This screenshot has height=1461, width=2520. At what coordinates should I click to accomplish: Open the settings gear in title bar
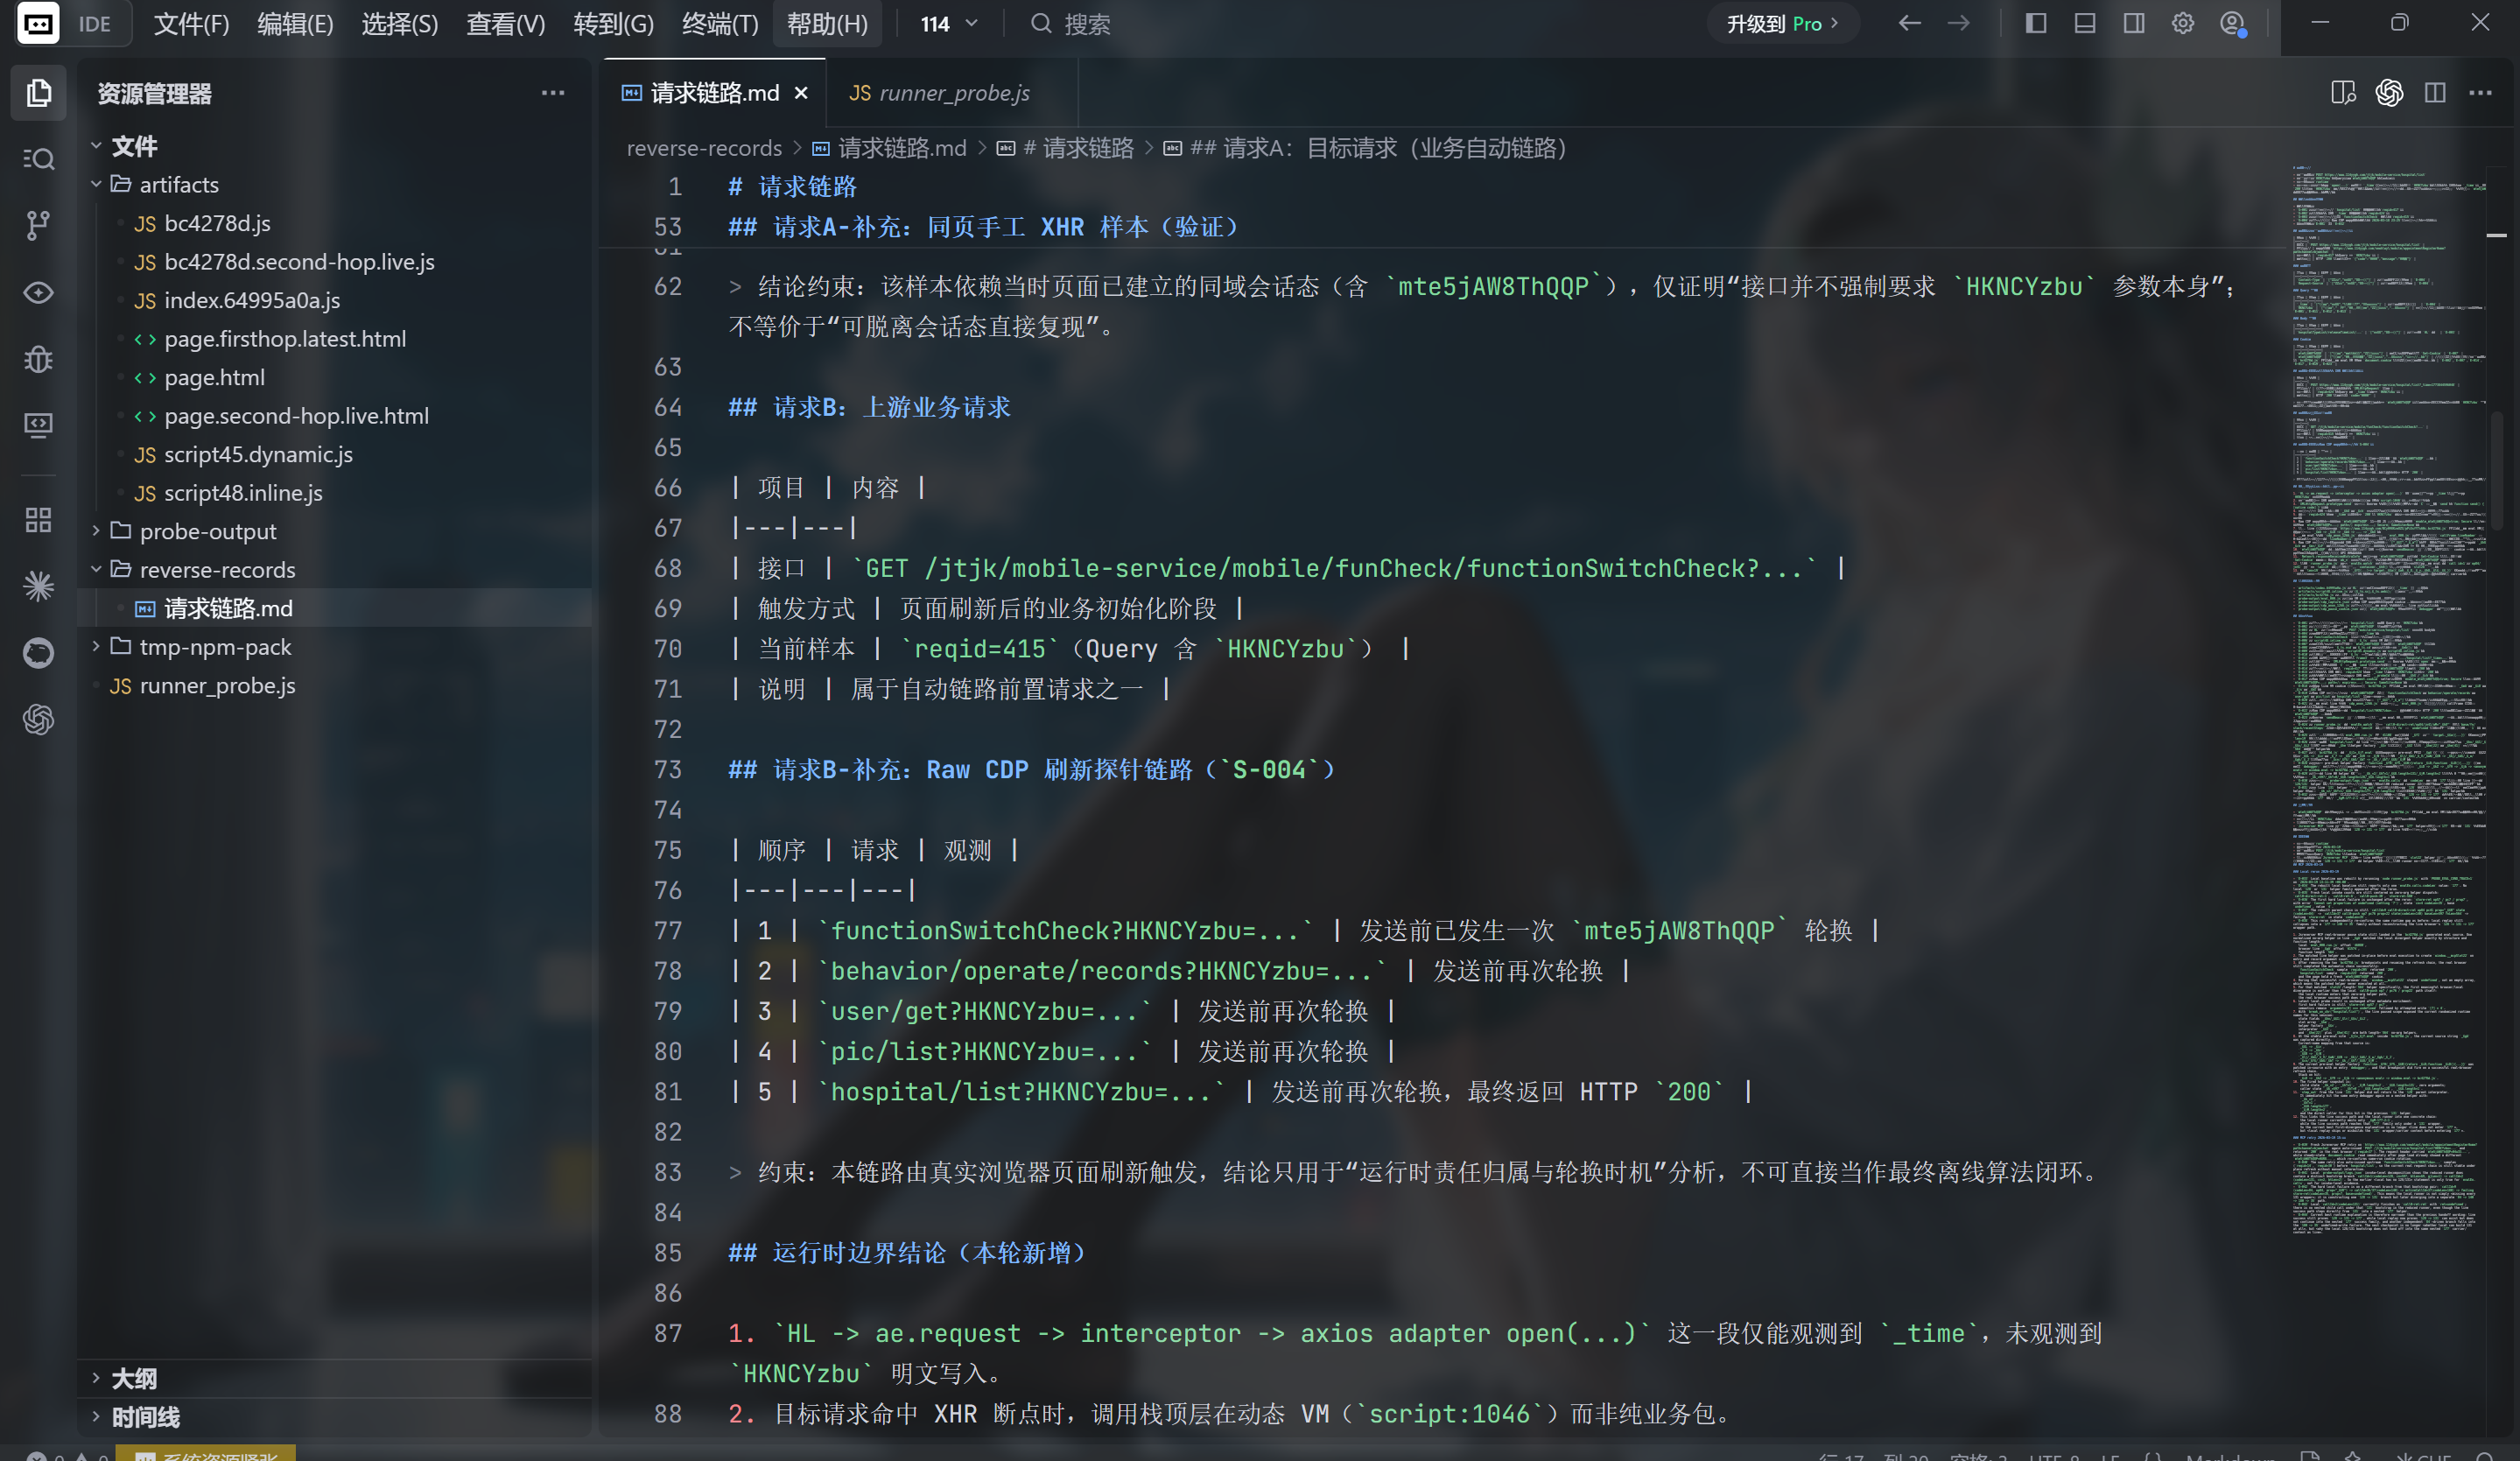click(2182, 23)
